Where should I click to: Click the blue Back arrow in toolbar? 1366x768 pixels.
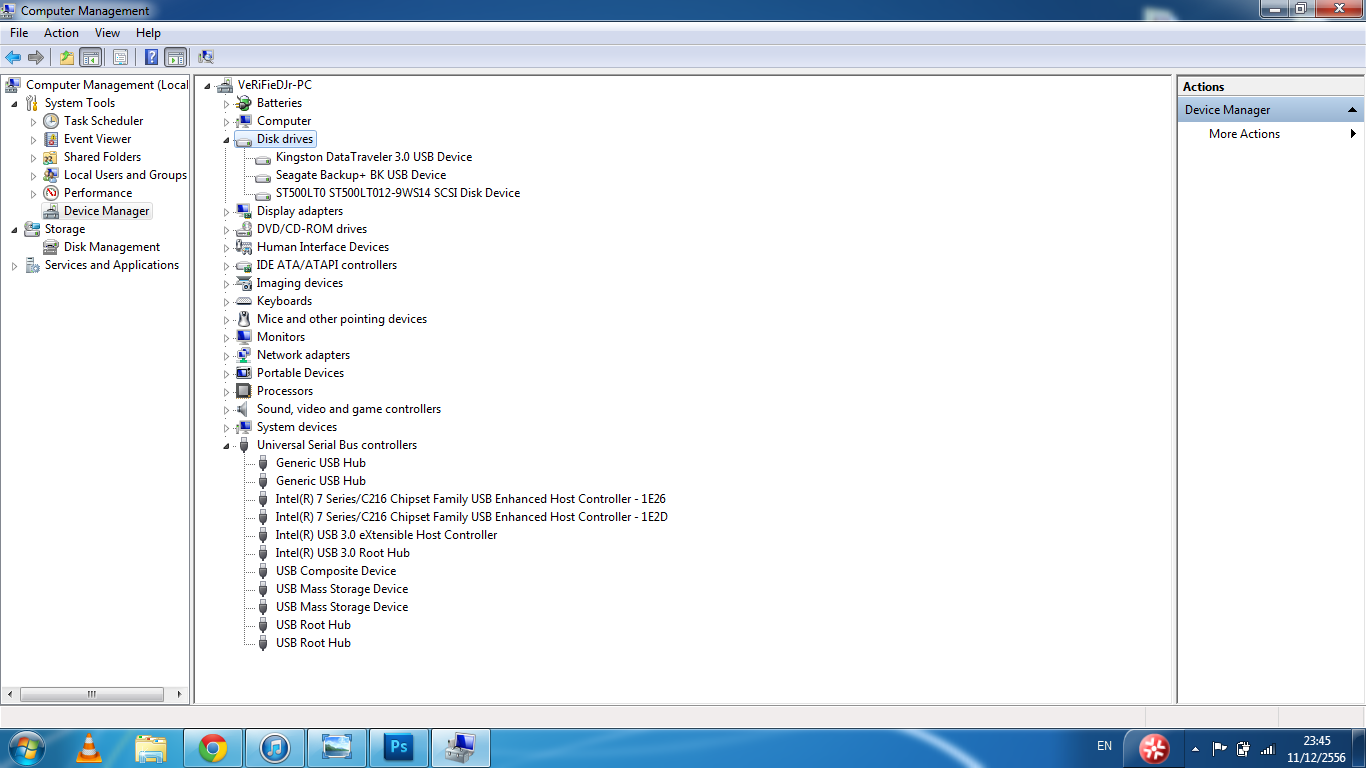13,57
